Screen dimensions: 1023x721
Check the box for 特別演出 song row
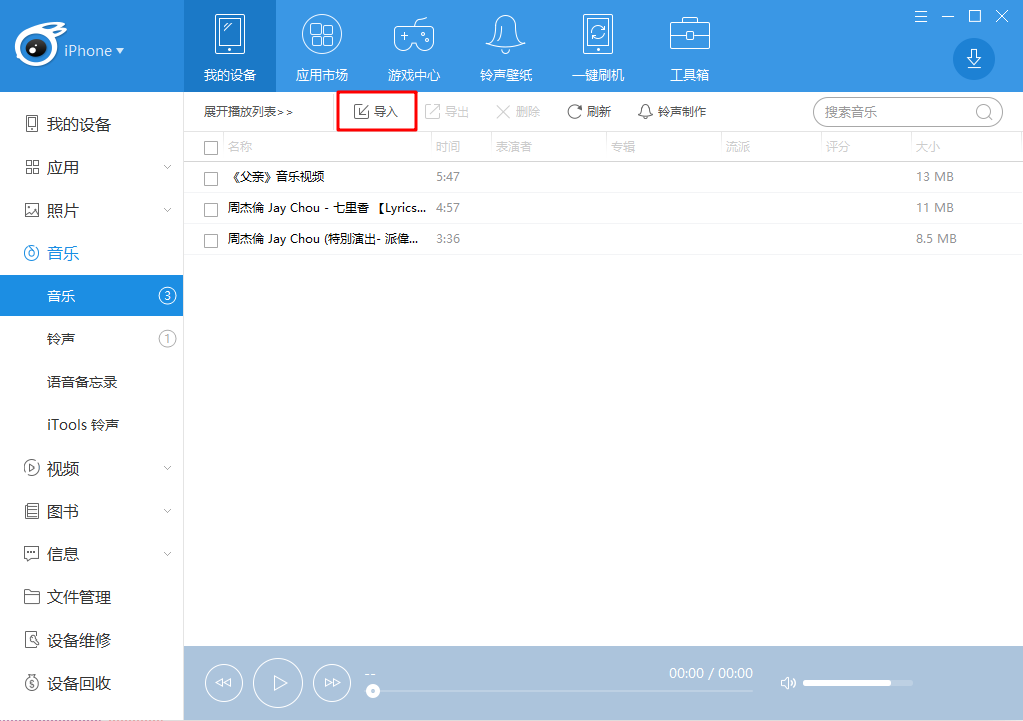(x=211, y=241)
